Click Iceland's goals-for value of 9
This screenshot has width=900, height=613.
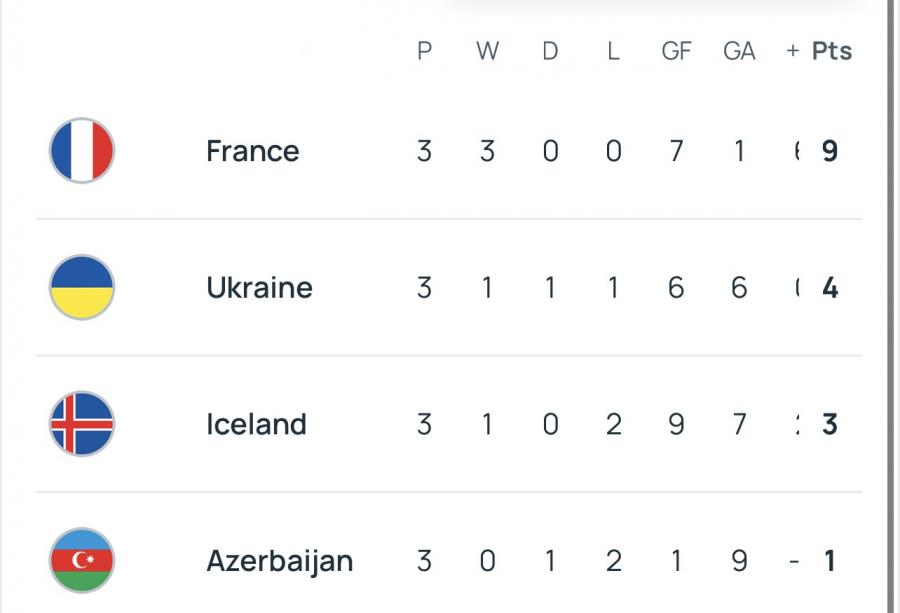(676, 424)
